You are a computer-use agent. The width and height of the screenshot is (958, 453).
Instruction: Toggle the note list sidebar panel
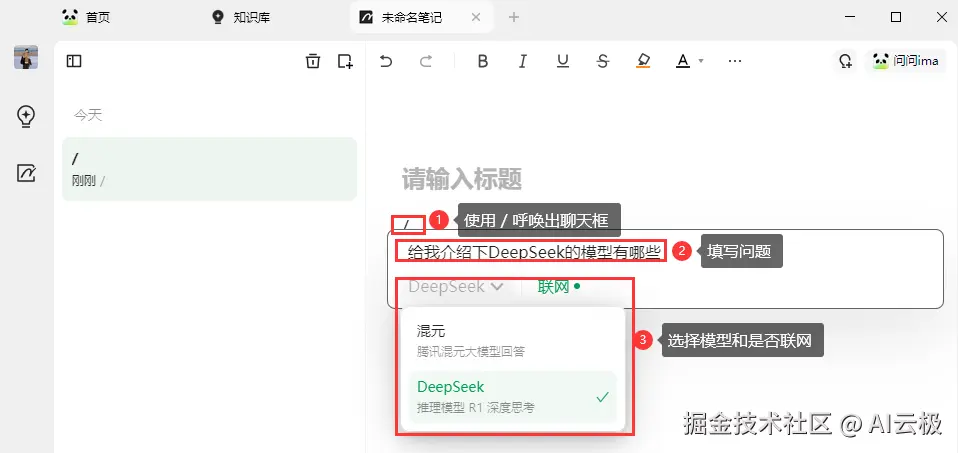coord(74,61)
